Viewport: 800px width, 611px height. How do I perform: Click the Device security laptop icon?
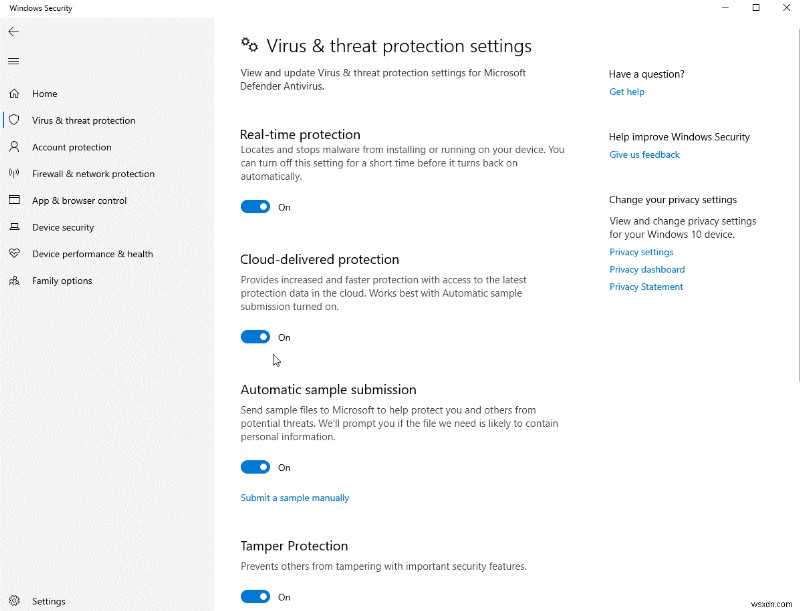[x=14, y=228]
